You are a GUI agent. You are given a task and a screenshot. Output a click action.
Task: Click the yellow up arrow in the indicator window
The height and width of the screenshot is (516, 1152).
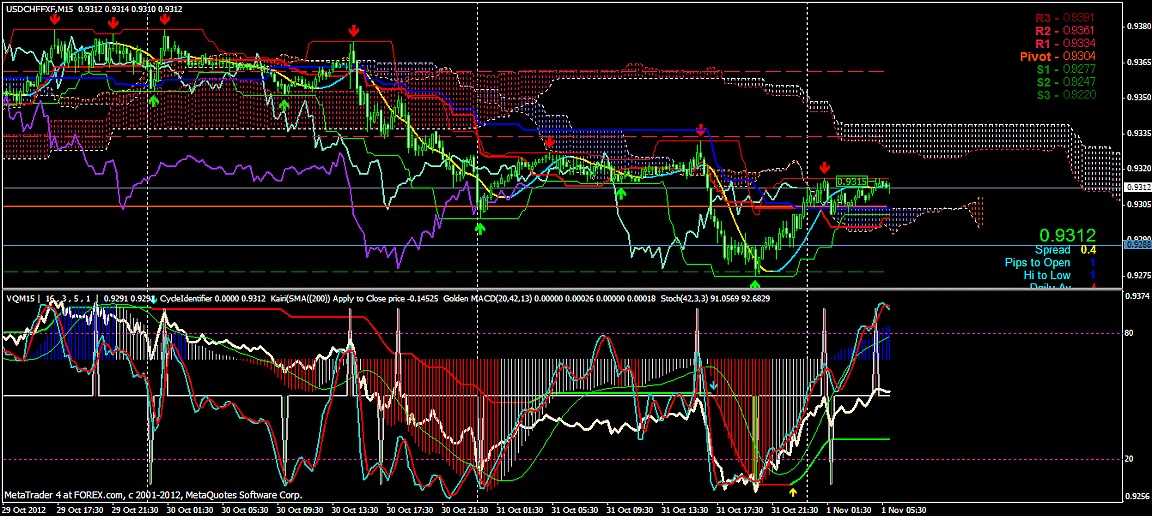point(793,491)
